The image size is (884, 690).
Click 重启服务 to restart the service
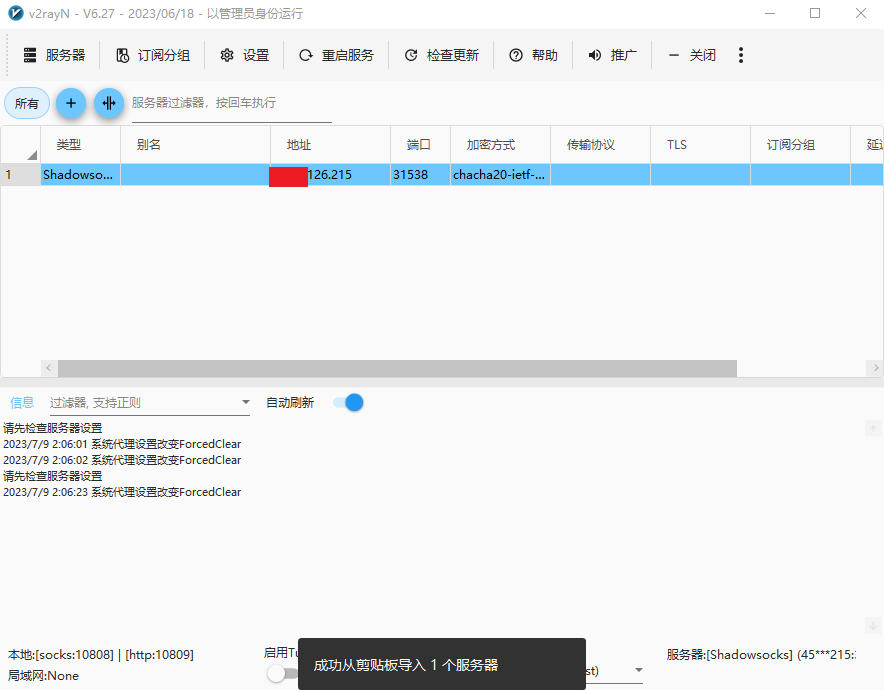pyautogui.click(x=337, y=55)
